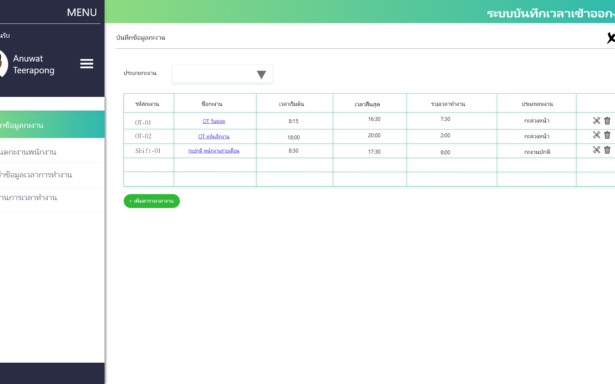Click the green add shift schedule button

(151, 201)
